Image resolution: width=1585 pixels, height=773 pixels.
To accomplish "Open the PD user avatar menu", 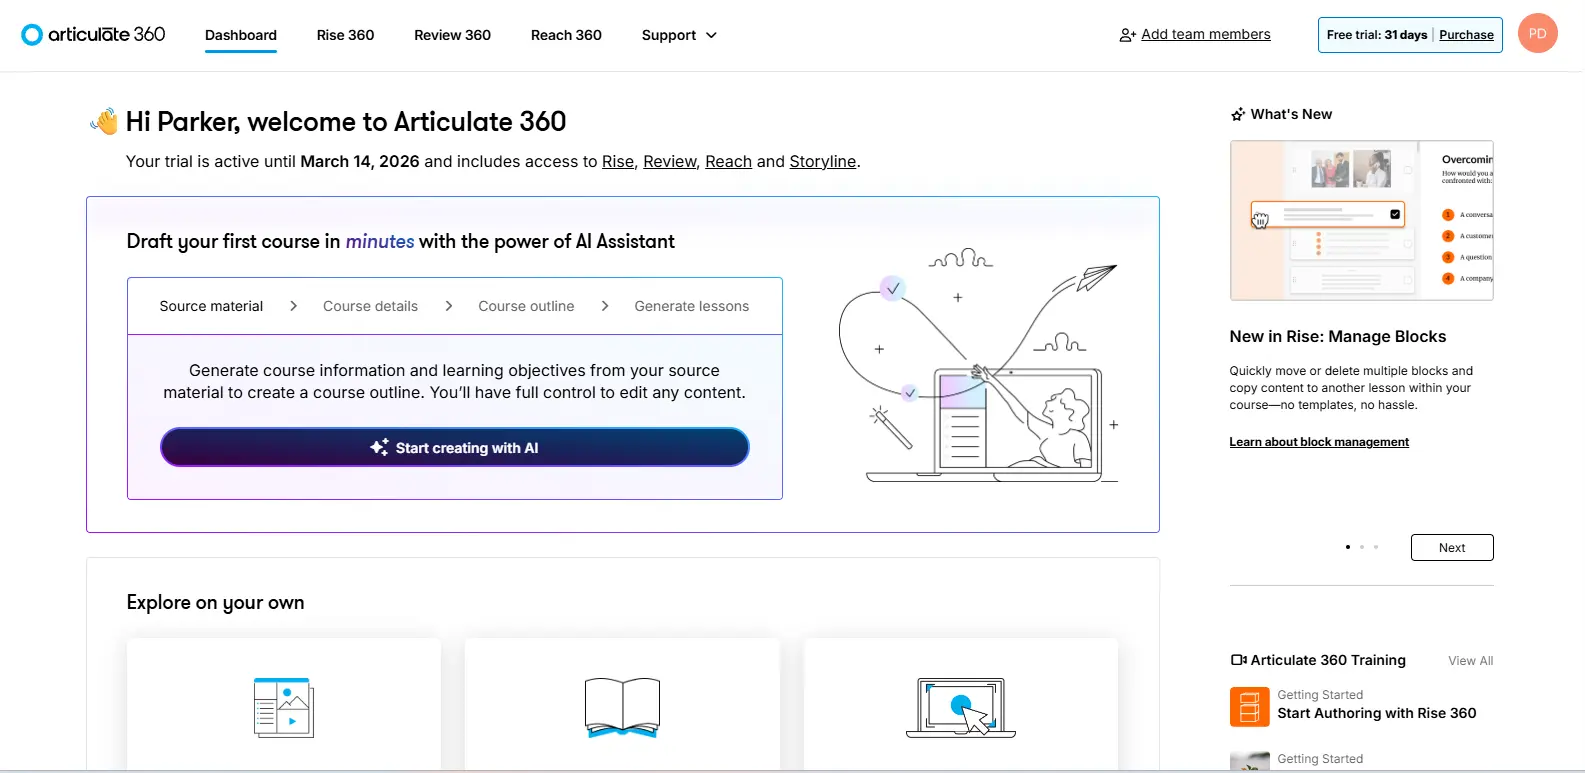I will tap(1537, 34).
